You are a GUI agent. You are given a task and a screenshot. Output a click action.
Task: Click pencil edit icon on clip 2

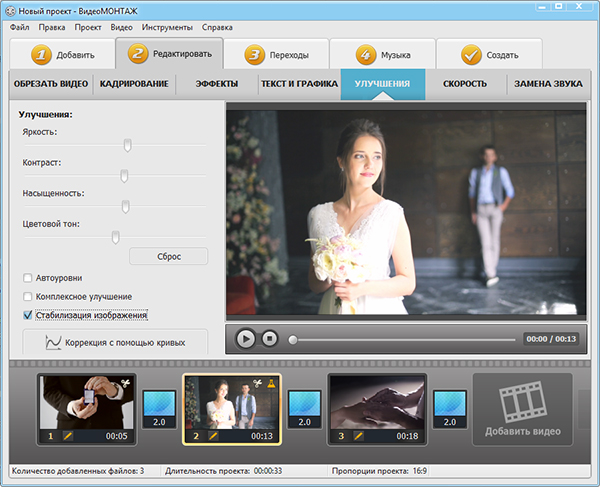coord(212,436)
